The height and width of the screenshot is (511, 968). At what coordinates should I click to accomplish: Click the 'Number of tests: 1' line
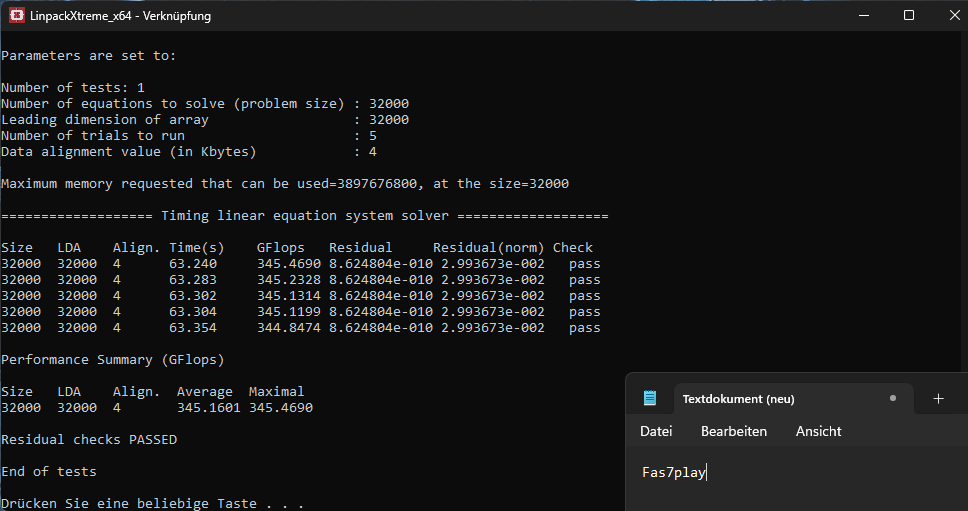pyautogui.click(x=73, y=88)
